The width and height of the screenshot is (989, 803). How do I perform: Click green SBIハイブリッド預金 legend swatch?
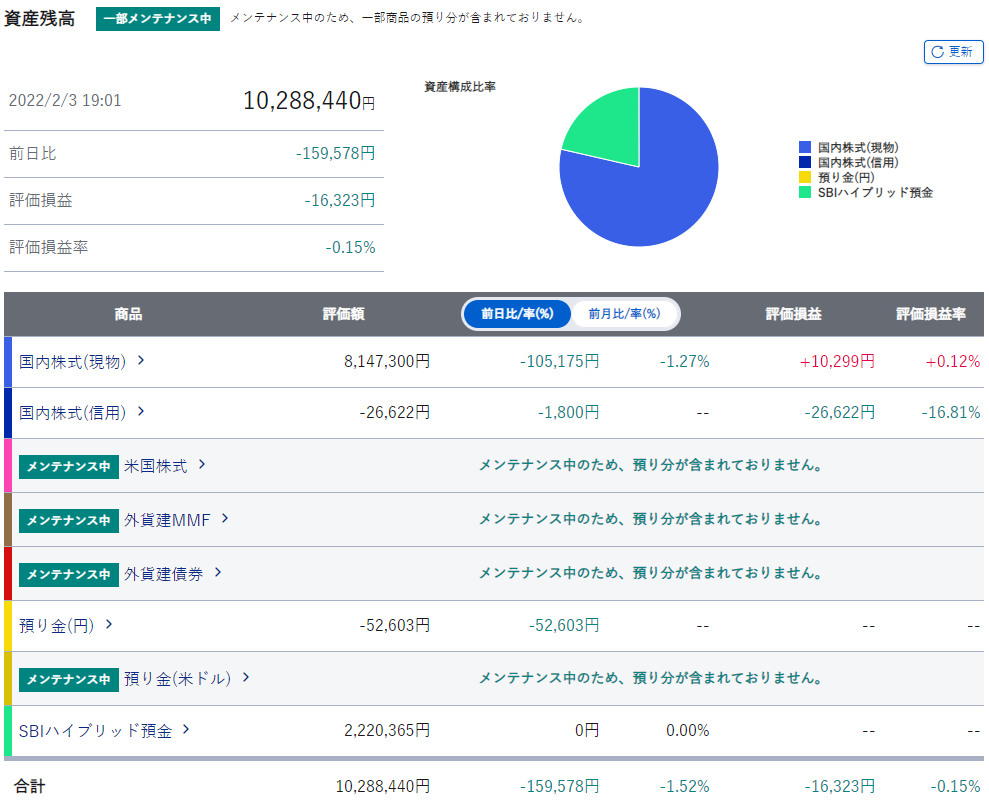[x=805, y=192]
